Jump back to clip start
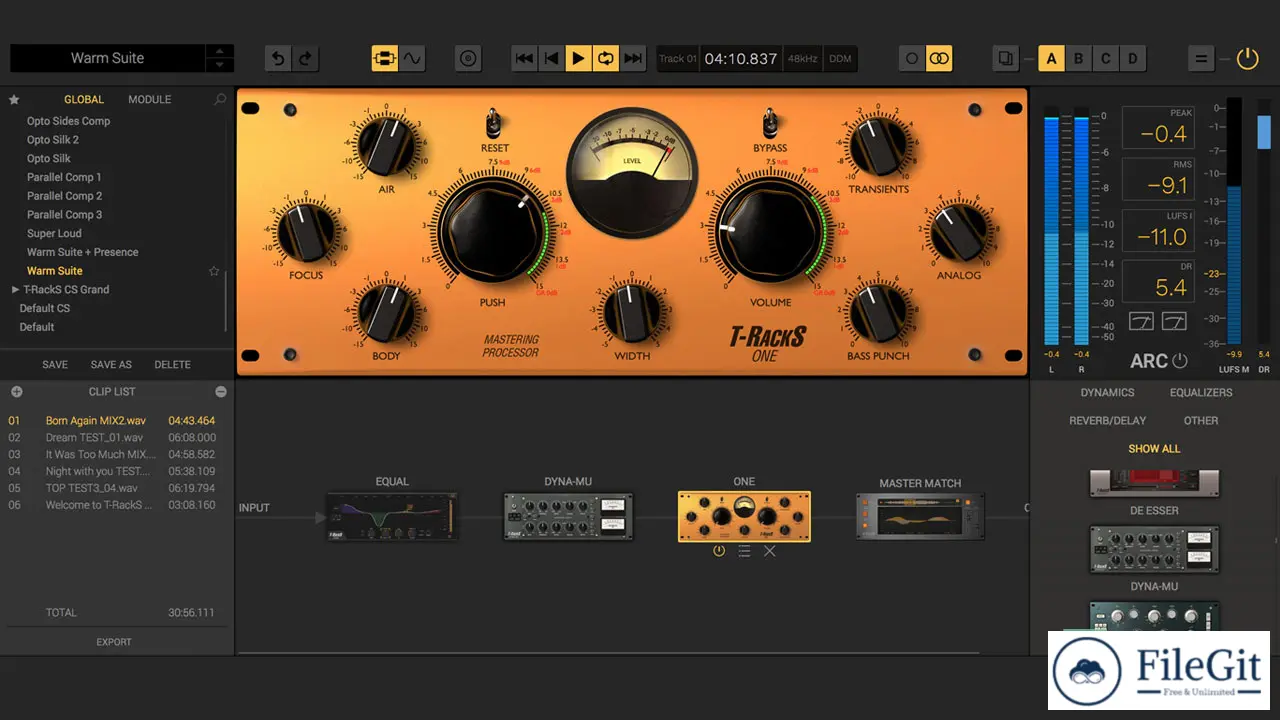Screen dimensions: 1280x720 pos(551,59)
